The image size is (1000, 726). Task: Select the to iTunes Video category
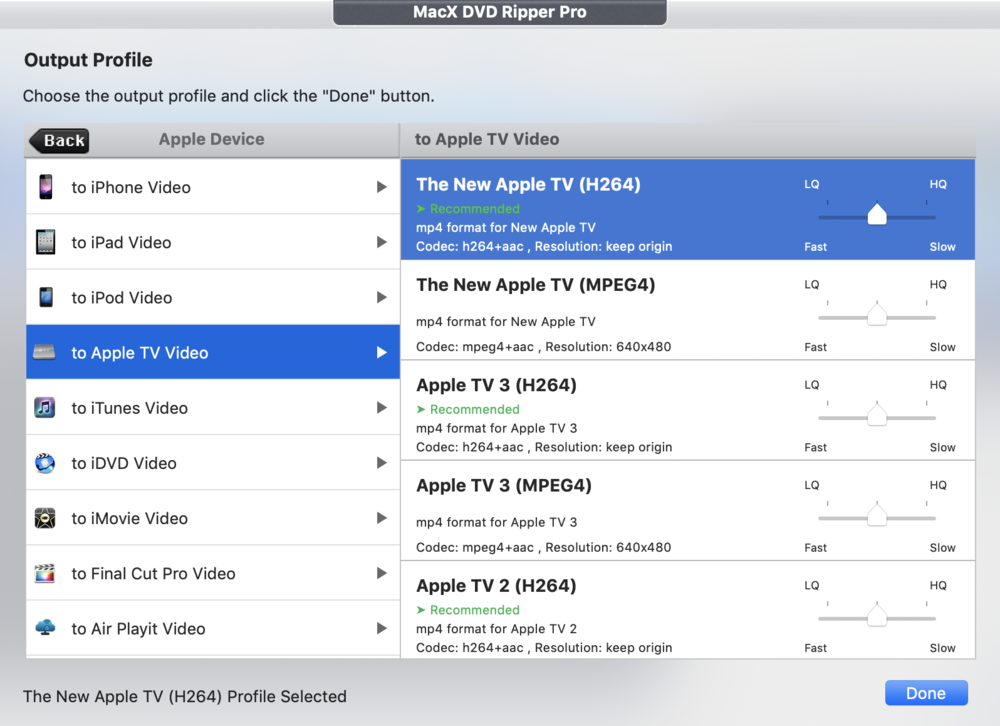coord(212,408)
